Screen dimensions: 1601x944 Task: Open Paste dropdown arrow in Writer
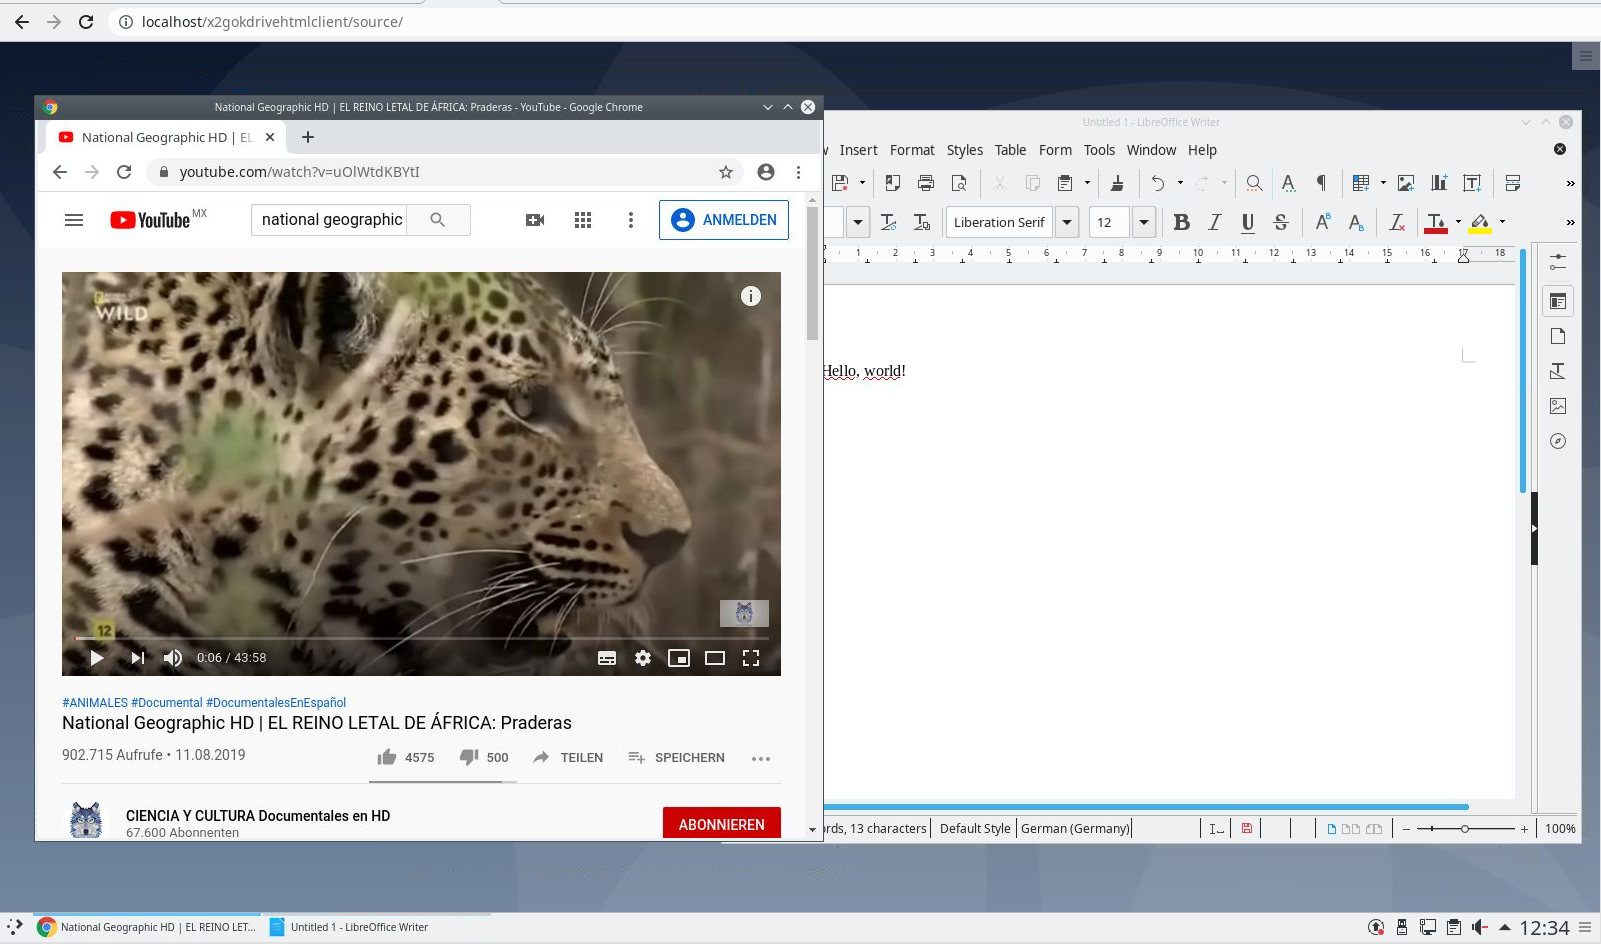tap(1087, 183)
